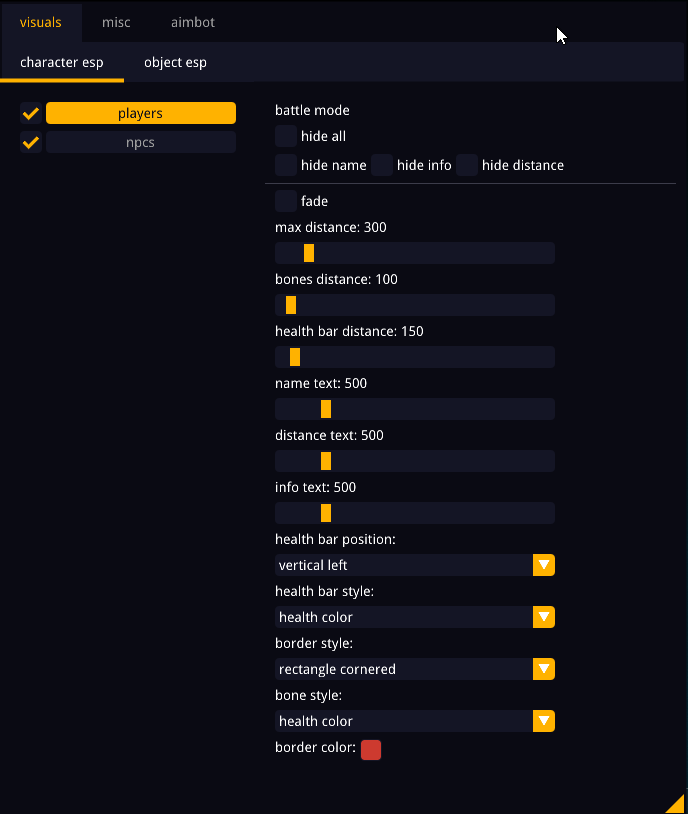Open the rectangle cornered border dropdown

pyautogui.click(x=404, y=669)
